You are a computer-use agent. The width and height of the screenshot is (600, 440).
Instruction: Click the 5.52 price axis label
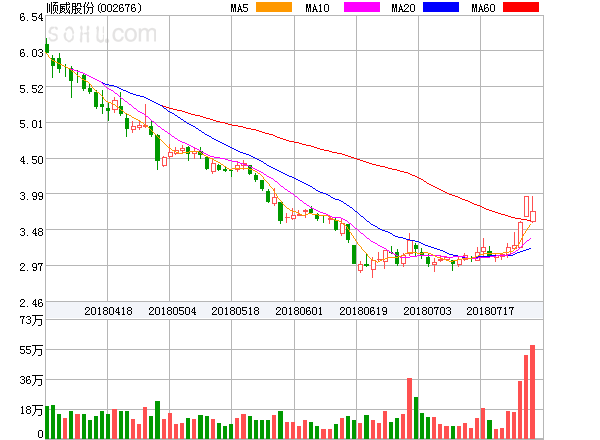pos(31,89)
